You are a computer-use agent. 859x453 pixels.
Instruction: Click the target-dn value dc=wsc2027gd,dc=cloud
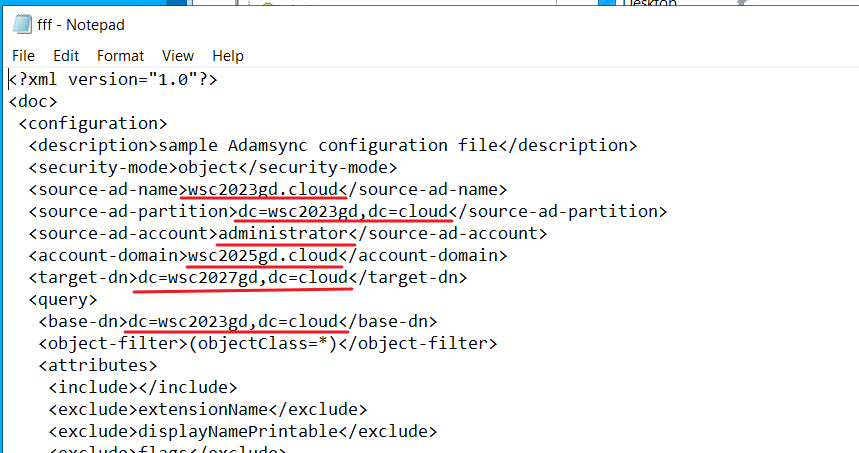tap(243, 277)
